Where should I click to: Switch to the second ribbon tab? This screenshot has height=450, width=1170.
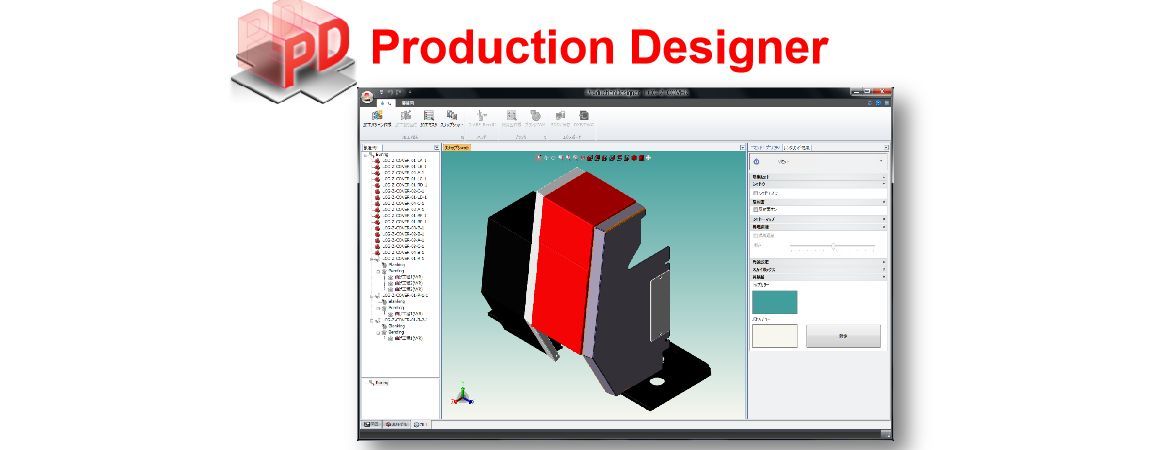click(x=407, y=103)
